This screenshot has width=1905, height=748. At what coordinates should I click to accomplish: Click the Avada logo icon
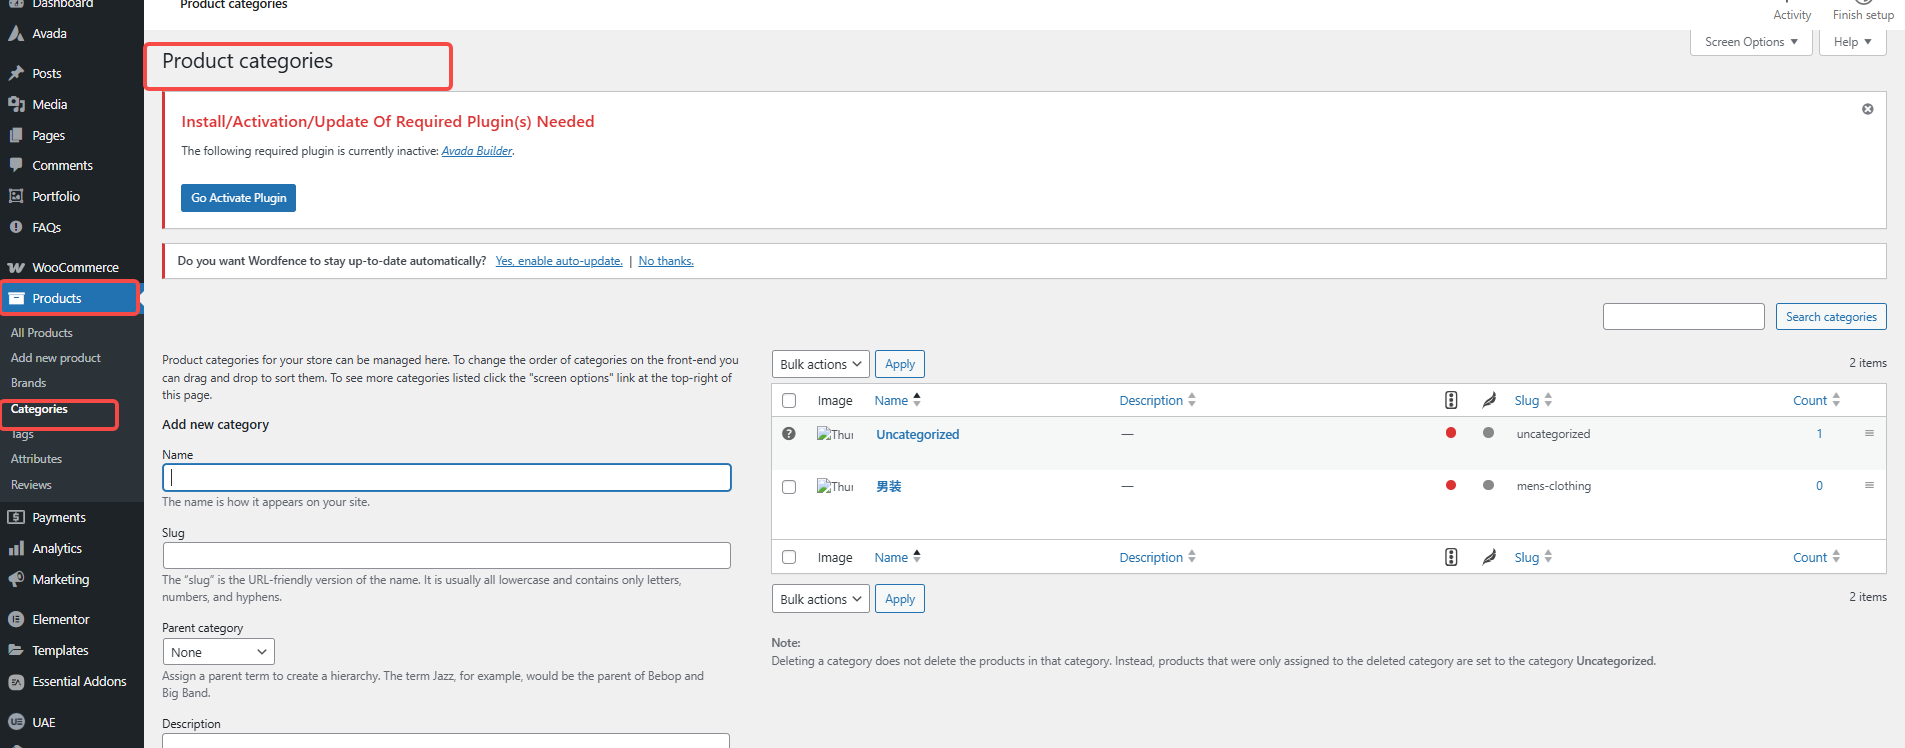pos(16,34)
